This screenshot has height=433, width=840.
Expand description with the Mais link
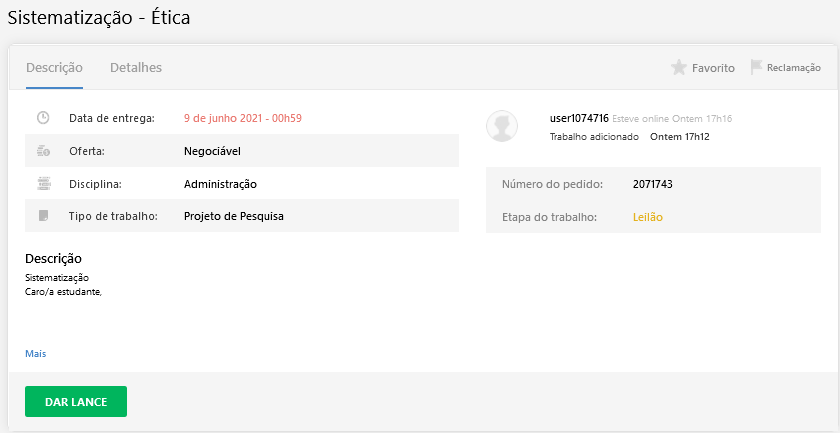coord(35,354)
